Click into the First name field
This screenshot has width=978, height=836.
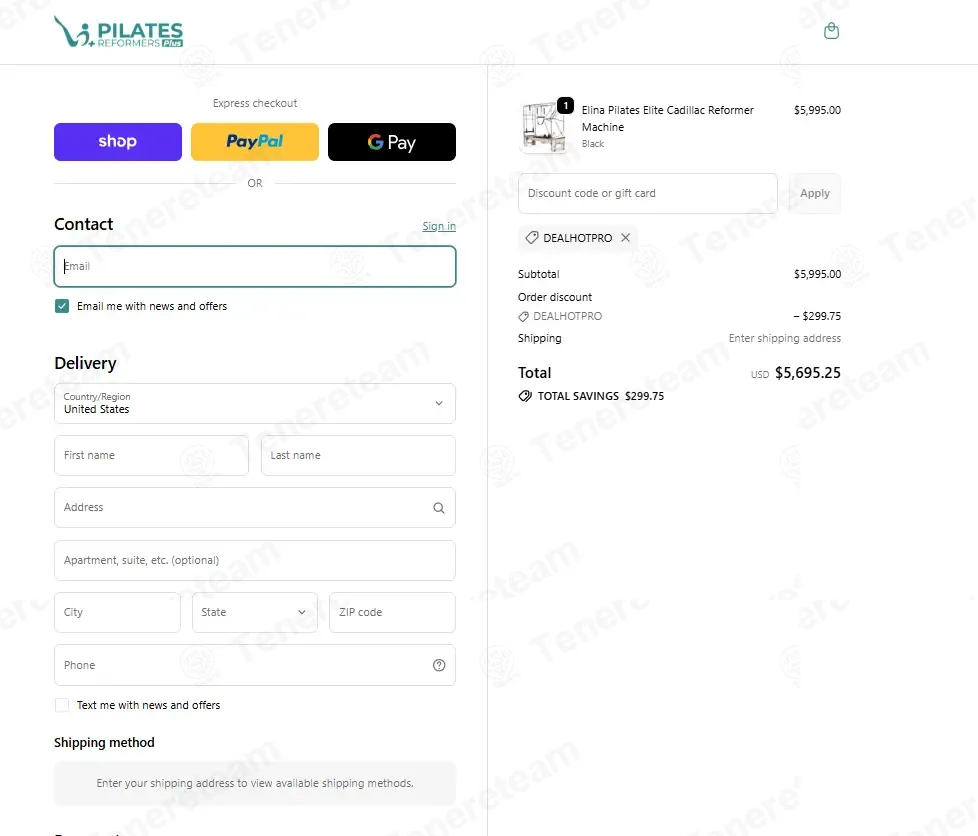(x=151, y=455)
